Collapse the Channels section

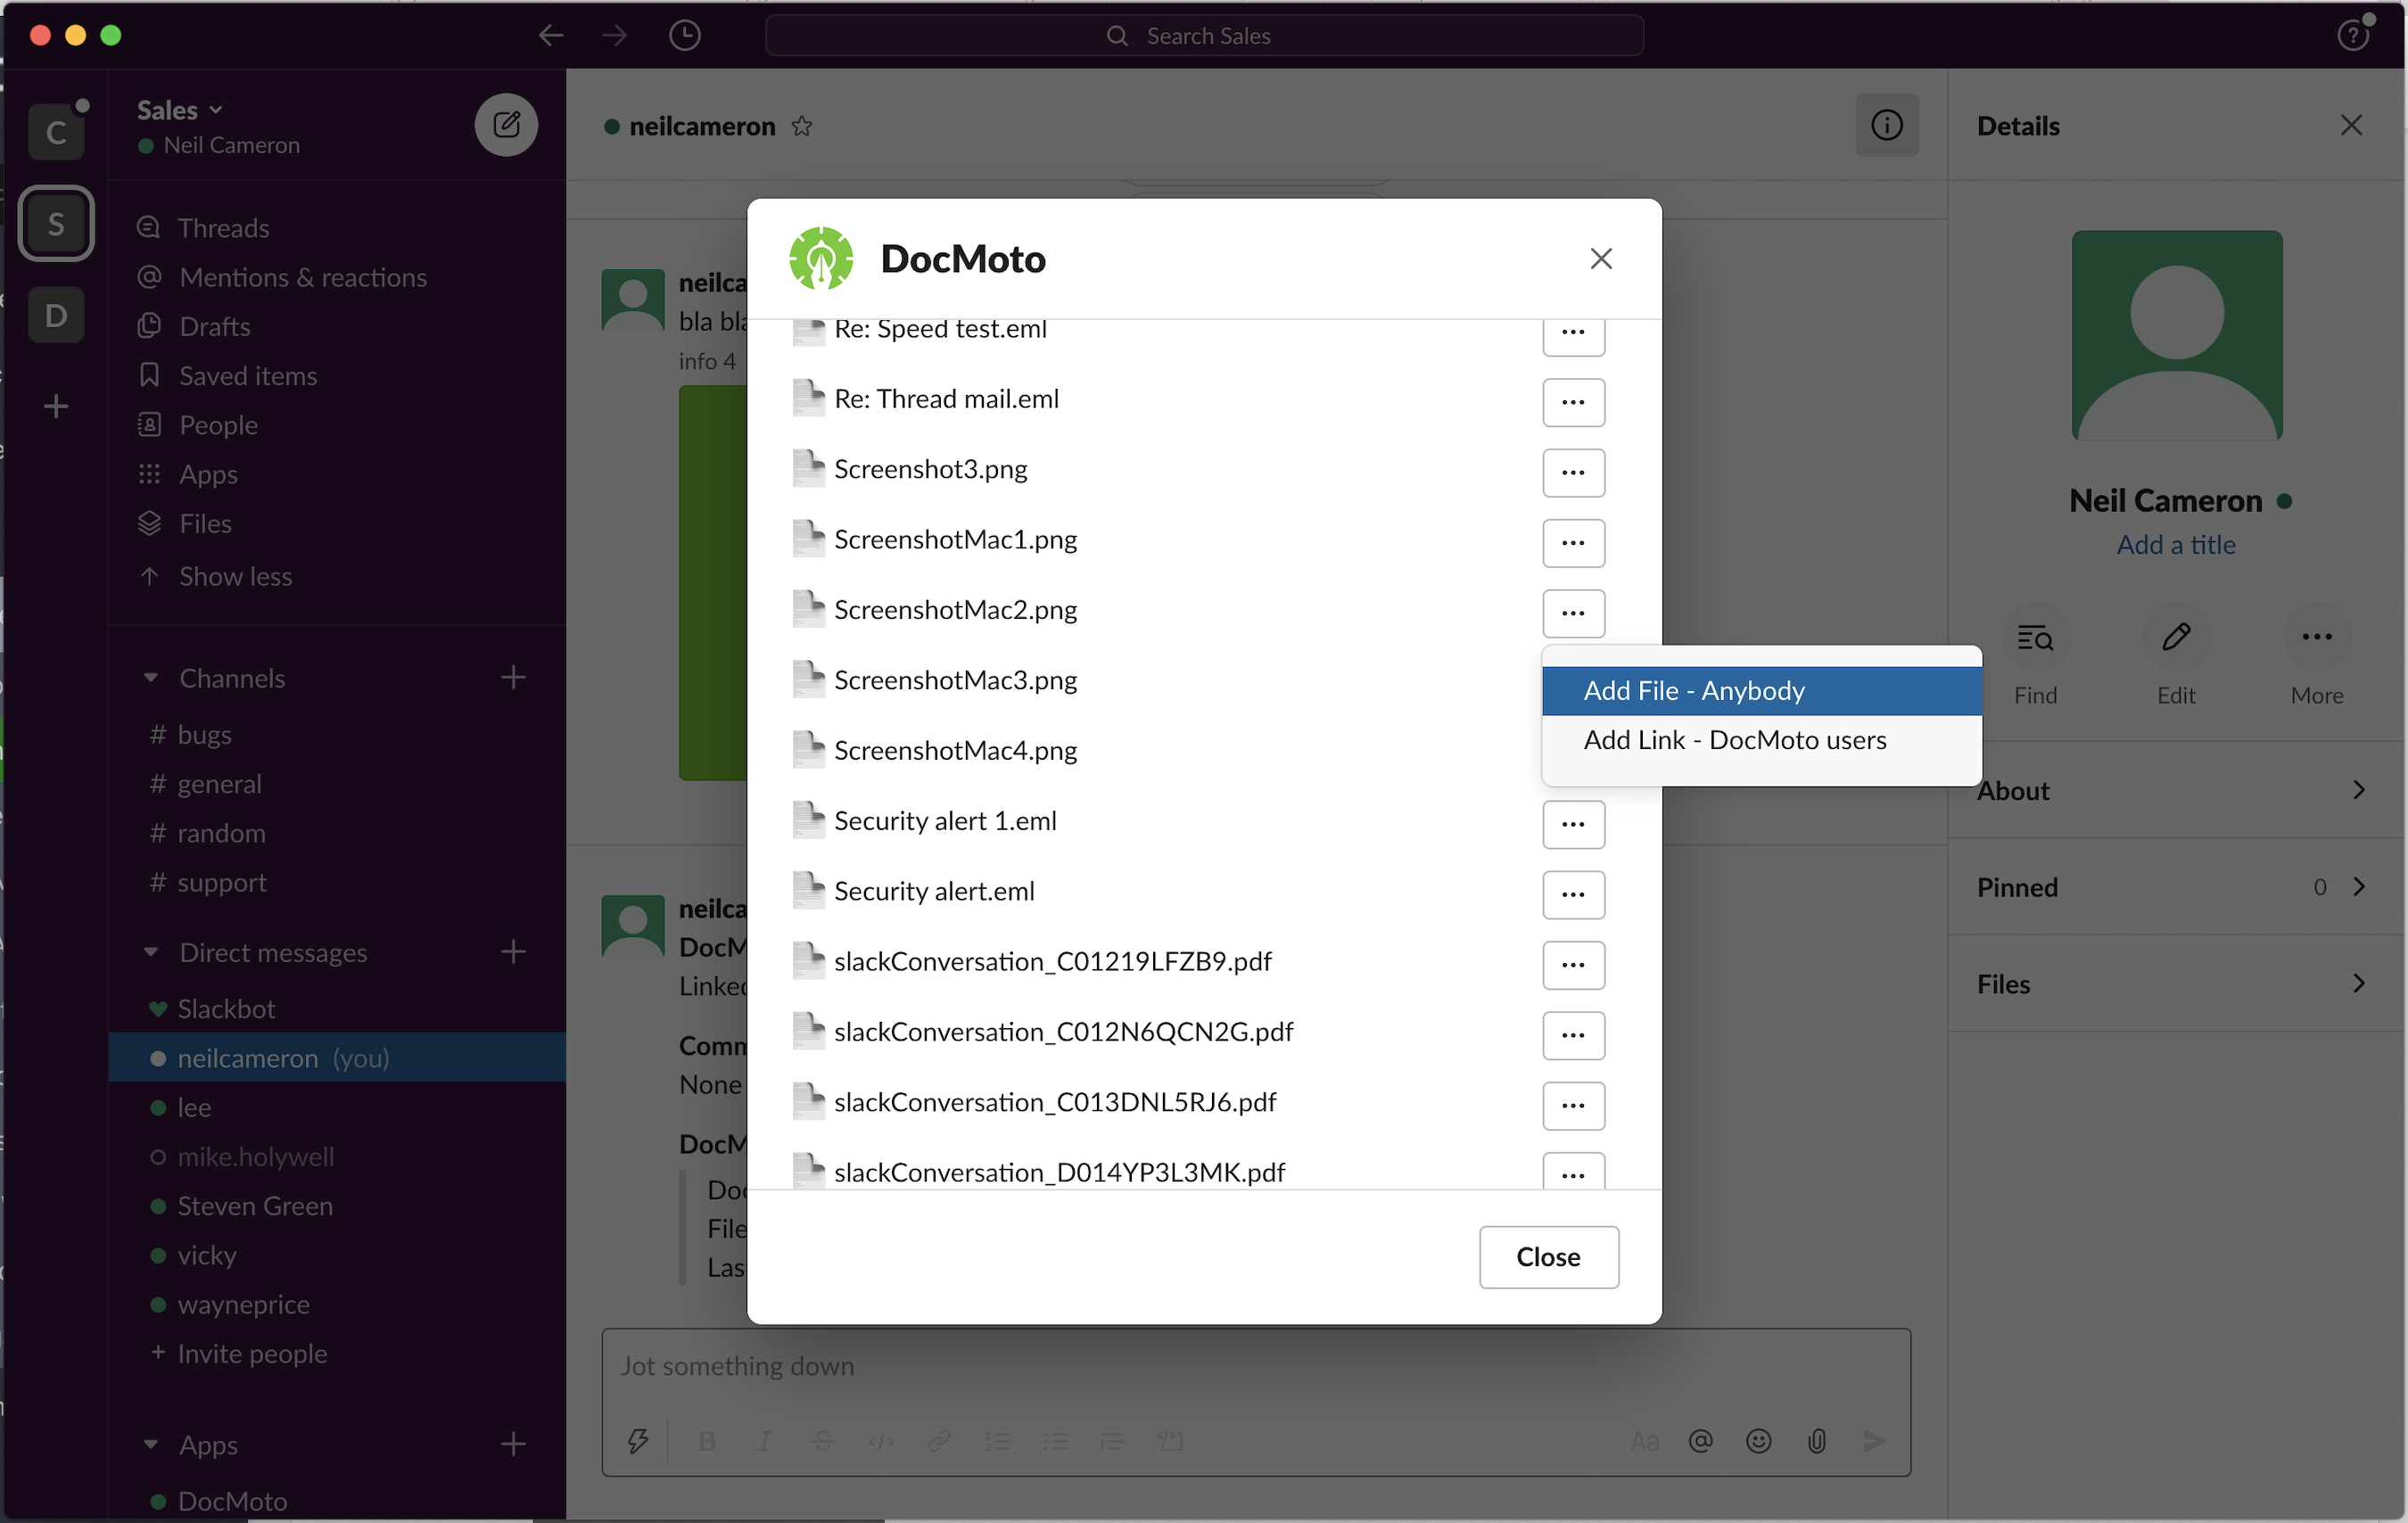click(150, 678)
